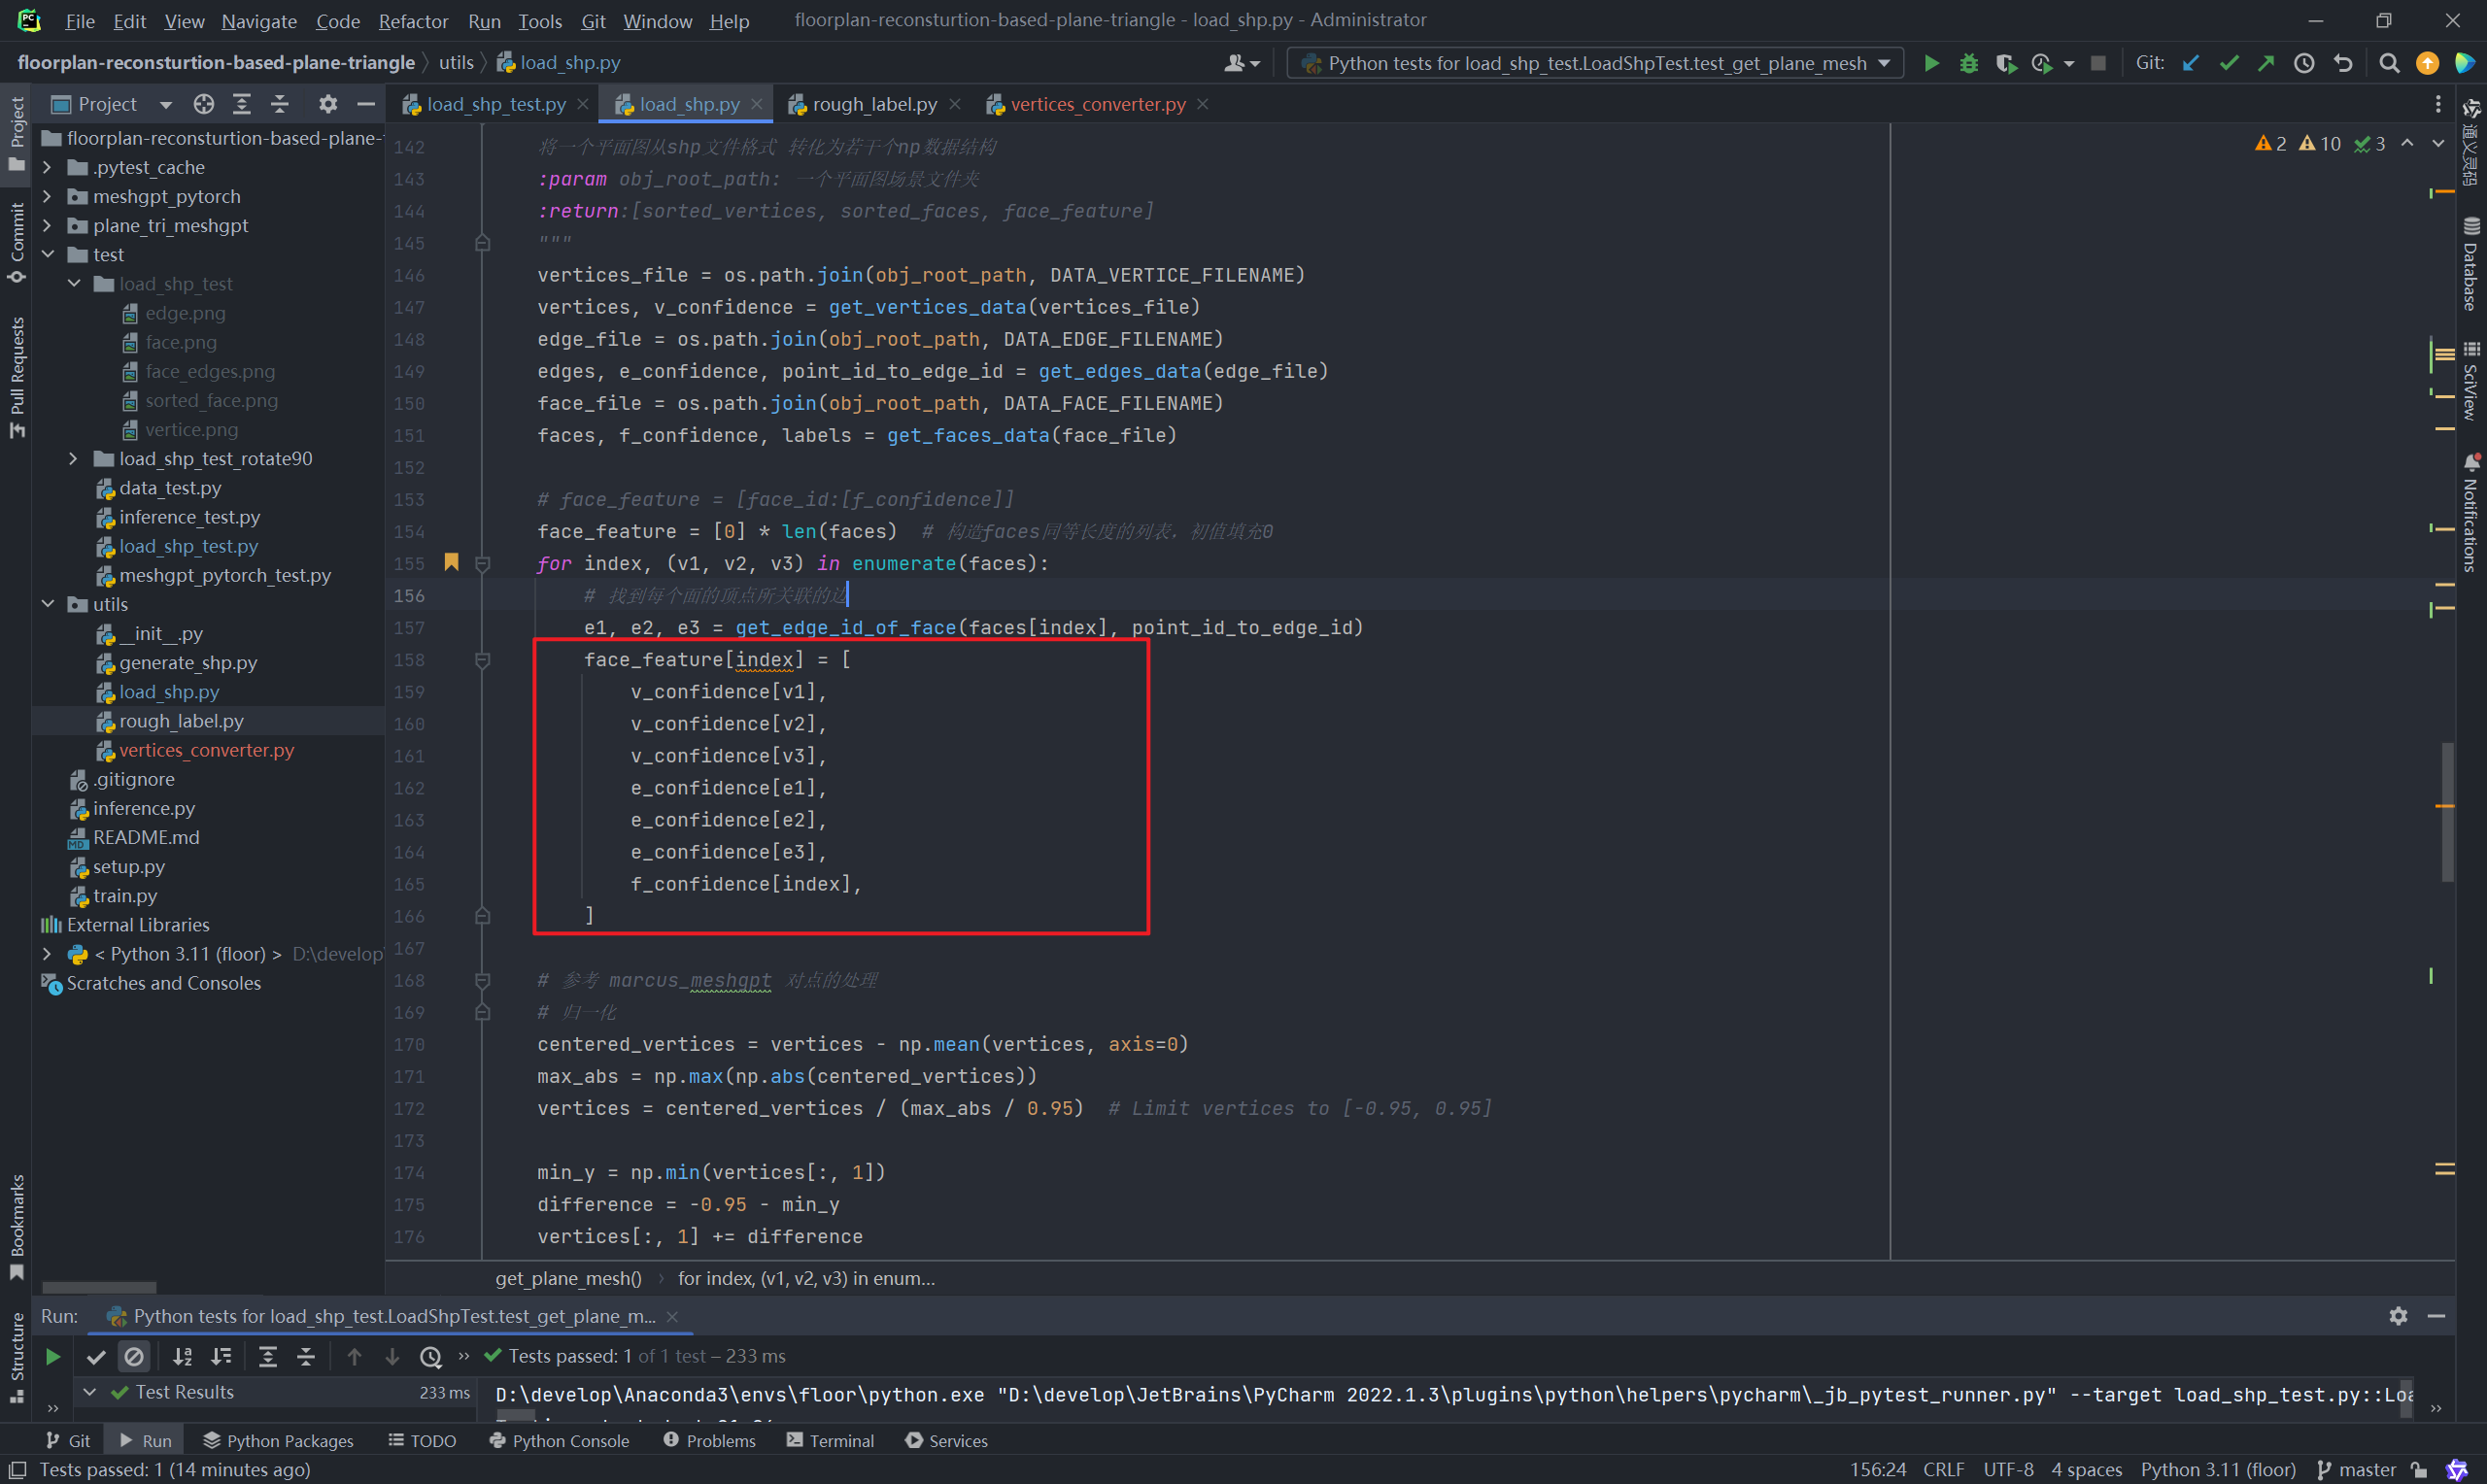Open run configuration dropdown
This screenshot has width=2487, height=1484.
tap(1884, 63)
